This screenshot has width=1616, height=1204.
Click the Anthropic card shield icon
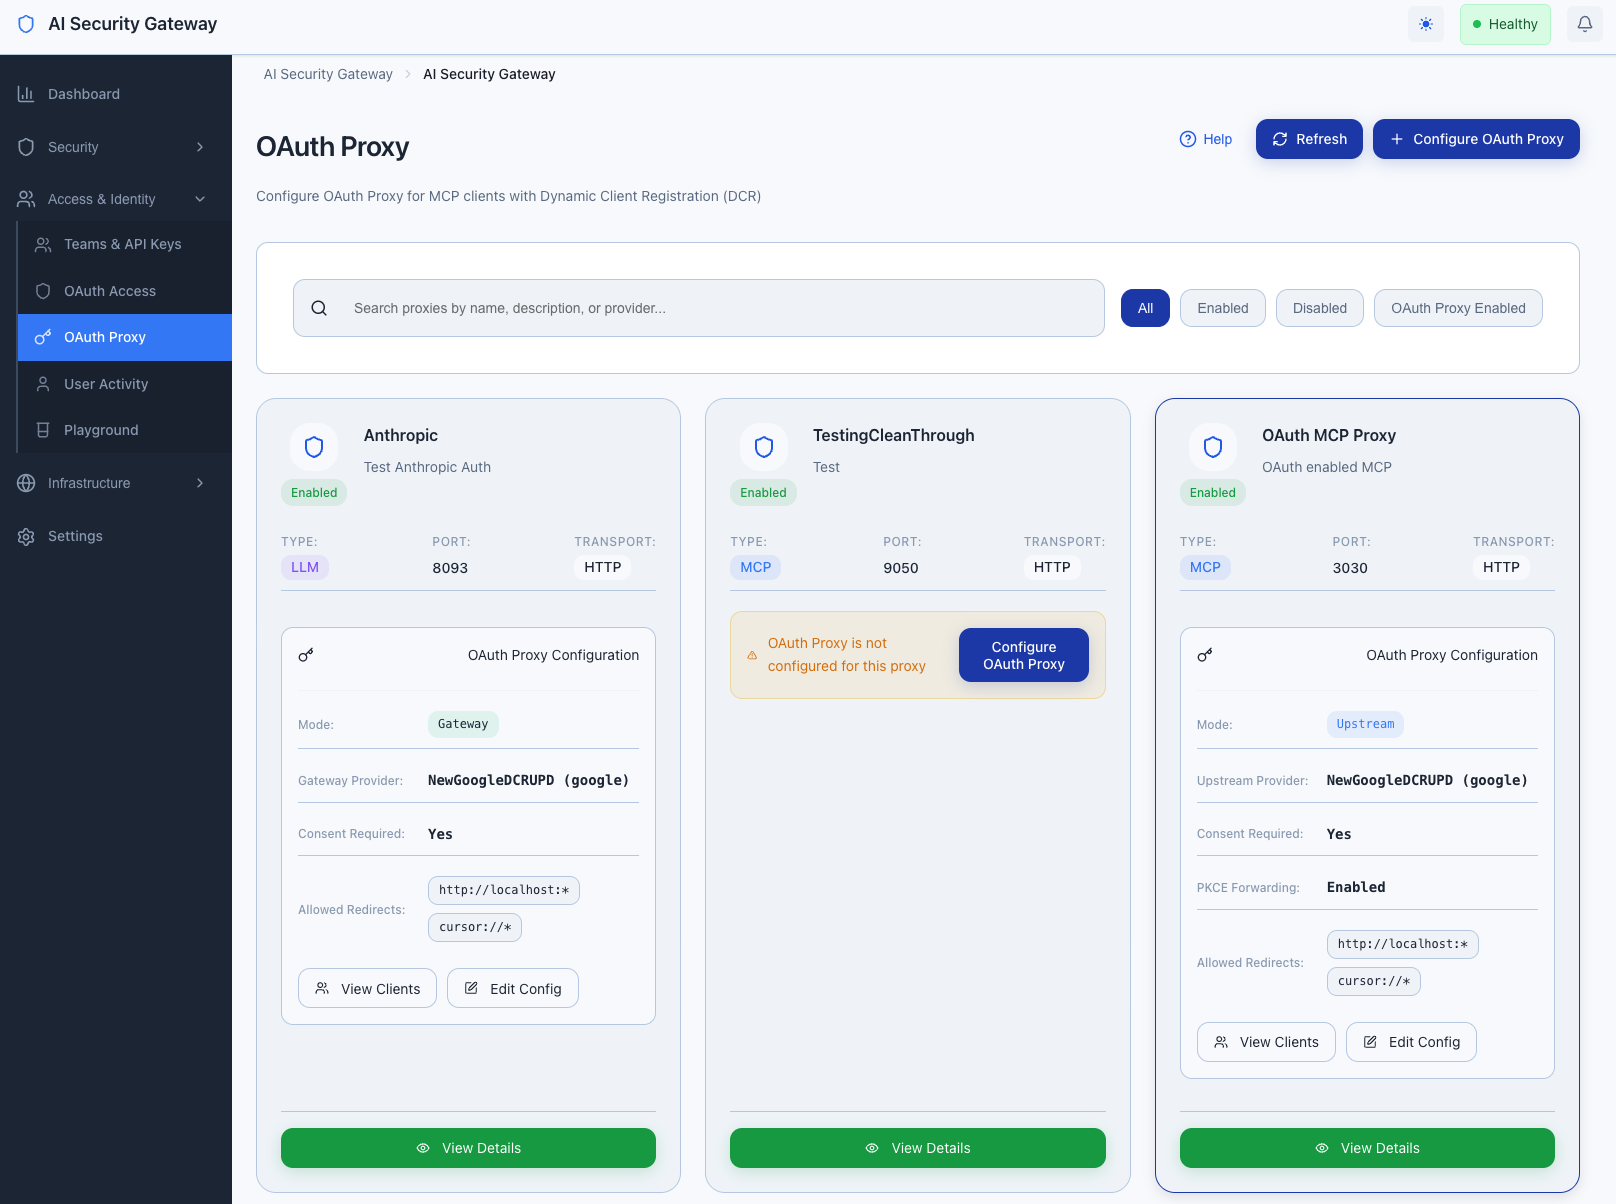pyautogui.click(x=313, y=447)
